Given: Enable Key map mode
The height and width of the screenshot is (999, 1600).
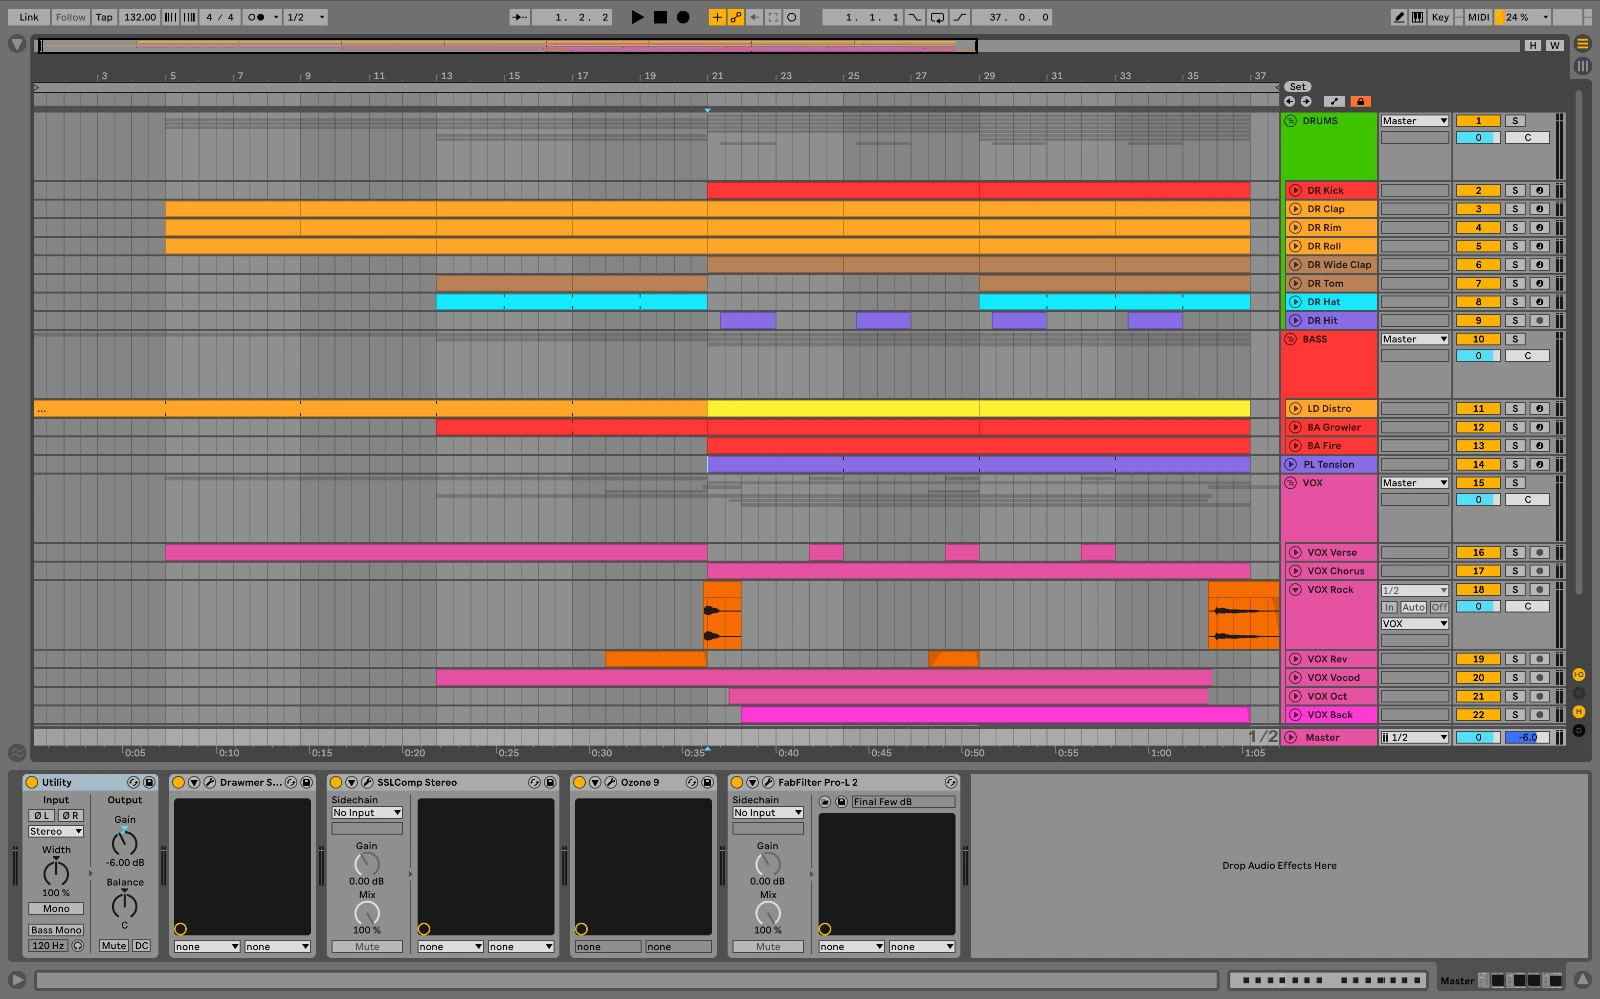Looking at the screenshot, I should pos(1440,17).
